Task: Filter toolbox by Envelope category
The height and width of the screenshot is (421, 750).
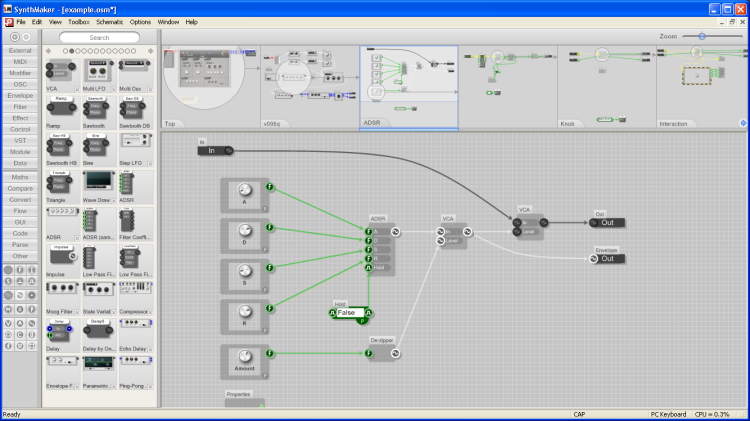Action: tap(20, 96)
